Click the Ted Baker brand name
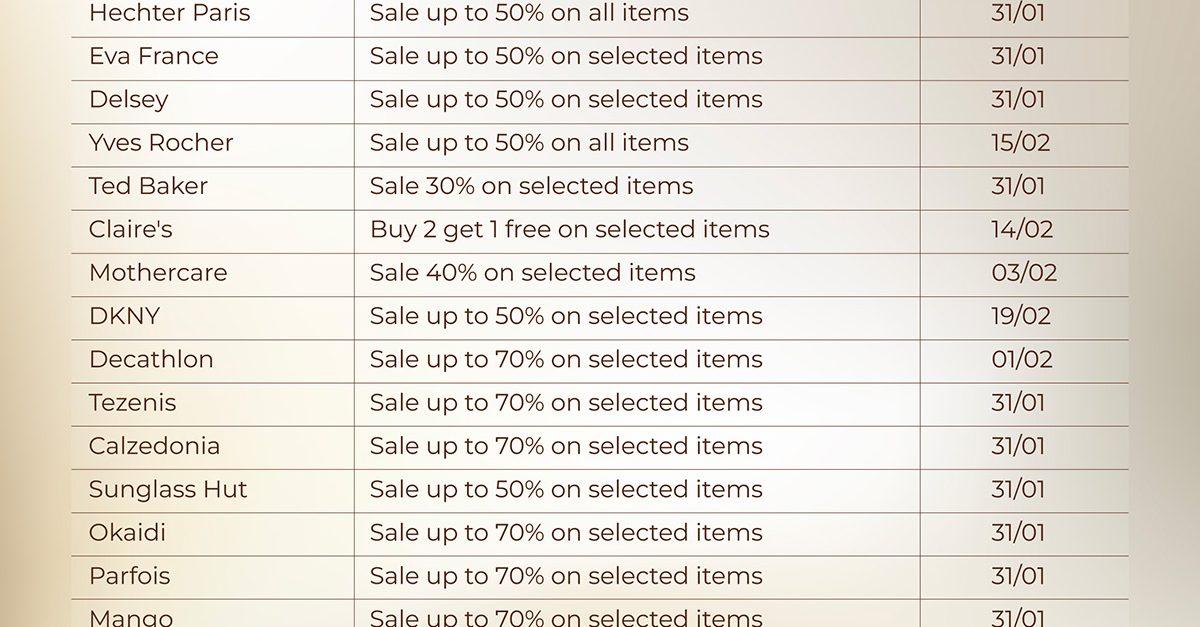This screenshot has height=627, width=1200. tap(148, 186)
